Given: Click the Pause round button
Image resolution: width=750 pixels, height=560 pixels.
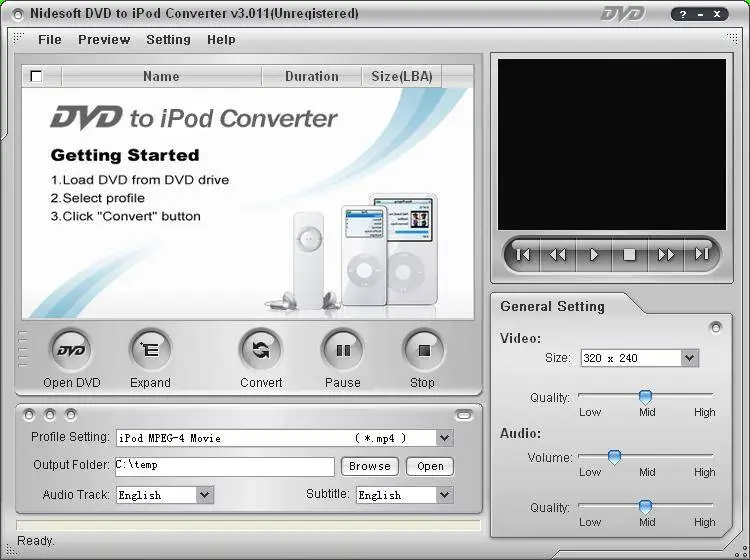Looking at the screenshot, I should pos(342,351).
